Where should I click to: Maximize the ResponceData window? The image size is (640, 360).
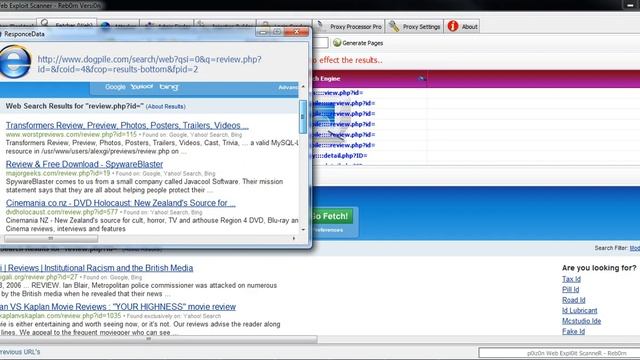[277, 31]
